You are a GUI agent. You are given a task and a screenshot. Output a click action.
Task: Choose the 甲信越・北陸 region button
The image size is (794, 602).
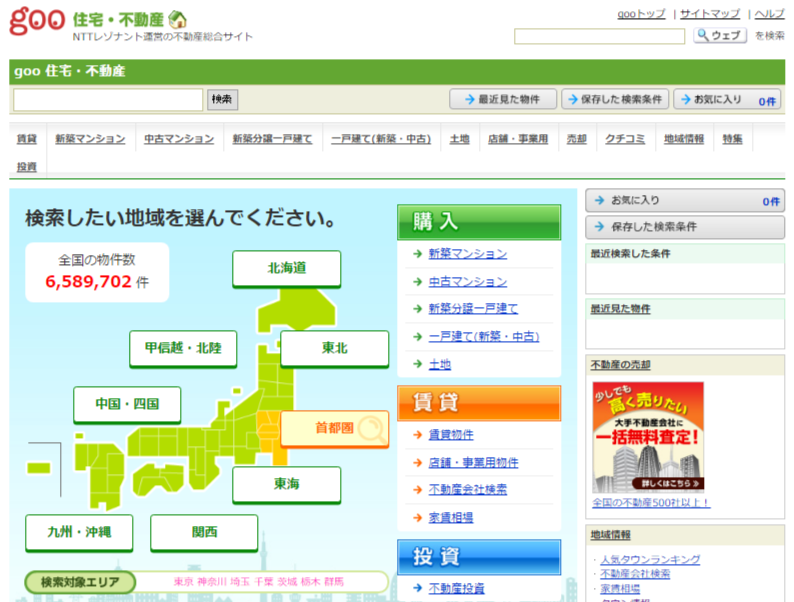(183, 348)
